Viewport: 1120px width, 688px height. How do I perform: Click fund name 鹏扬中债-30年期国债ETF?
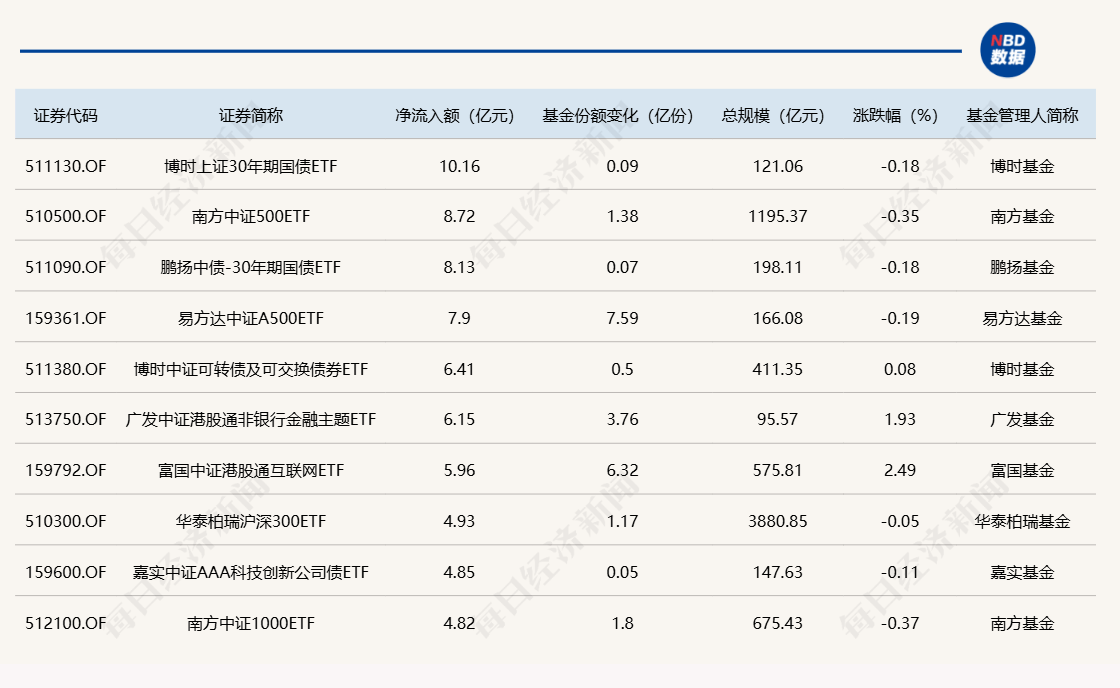tap(251, 267)
